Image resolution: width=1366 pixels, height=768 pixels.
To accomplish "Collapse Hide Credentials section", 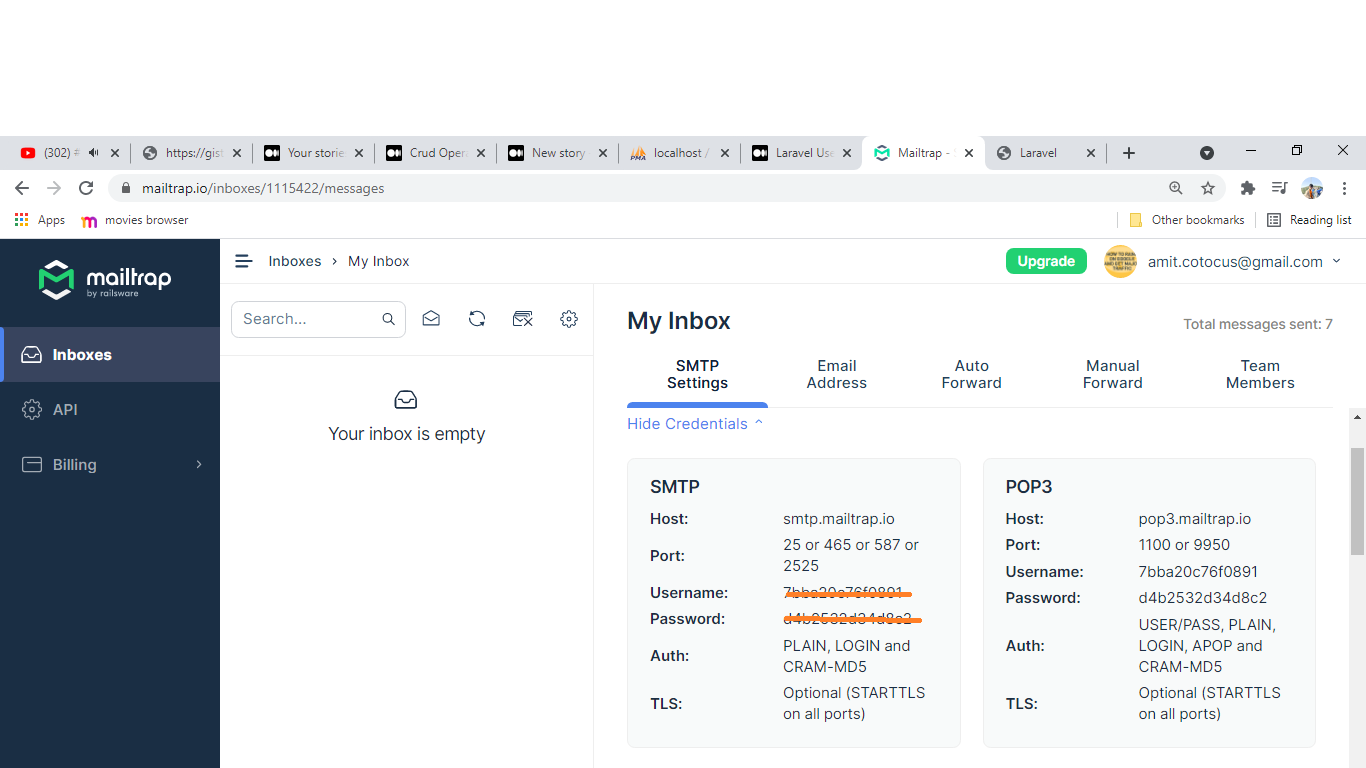I will click(695, 424).
